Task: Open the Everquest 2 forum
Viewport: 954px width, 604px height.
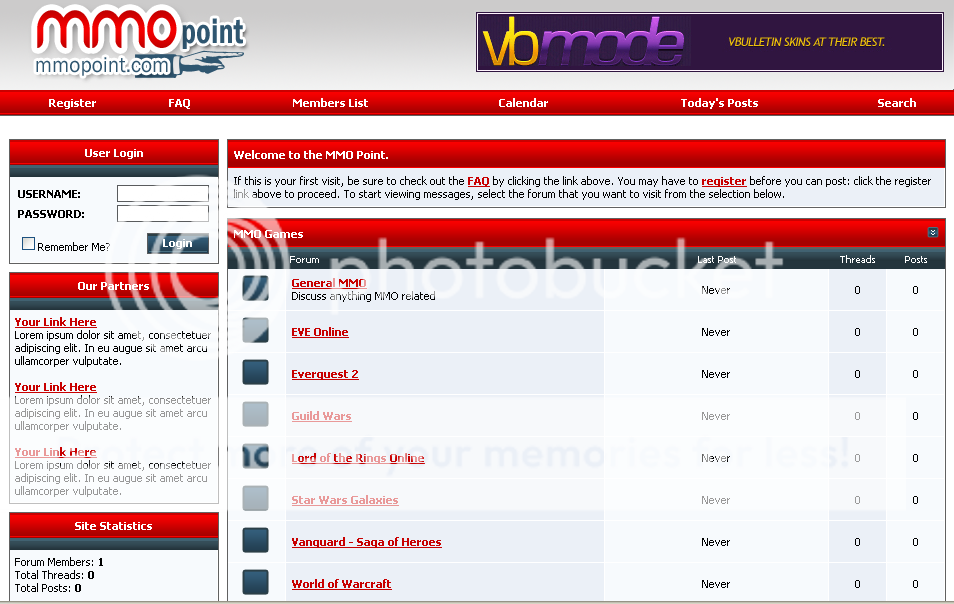Action: click(325, 374)
